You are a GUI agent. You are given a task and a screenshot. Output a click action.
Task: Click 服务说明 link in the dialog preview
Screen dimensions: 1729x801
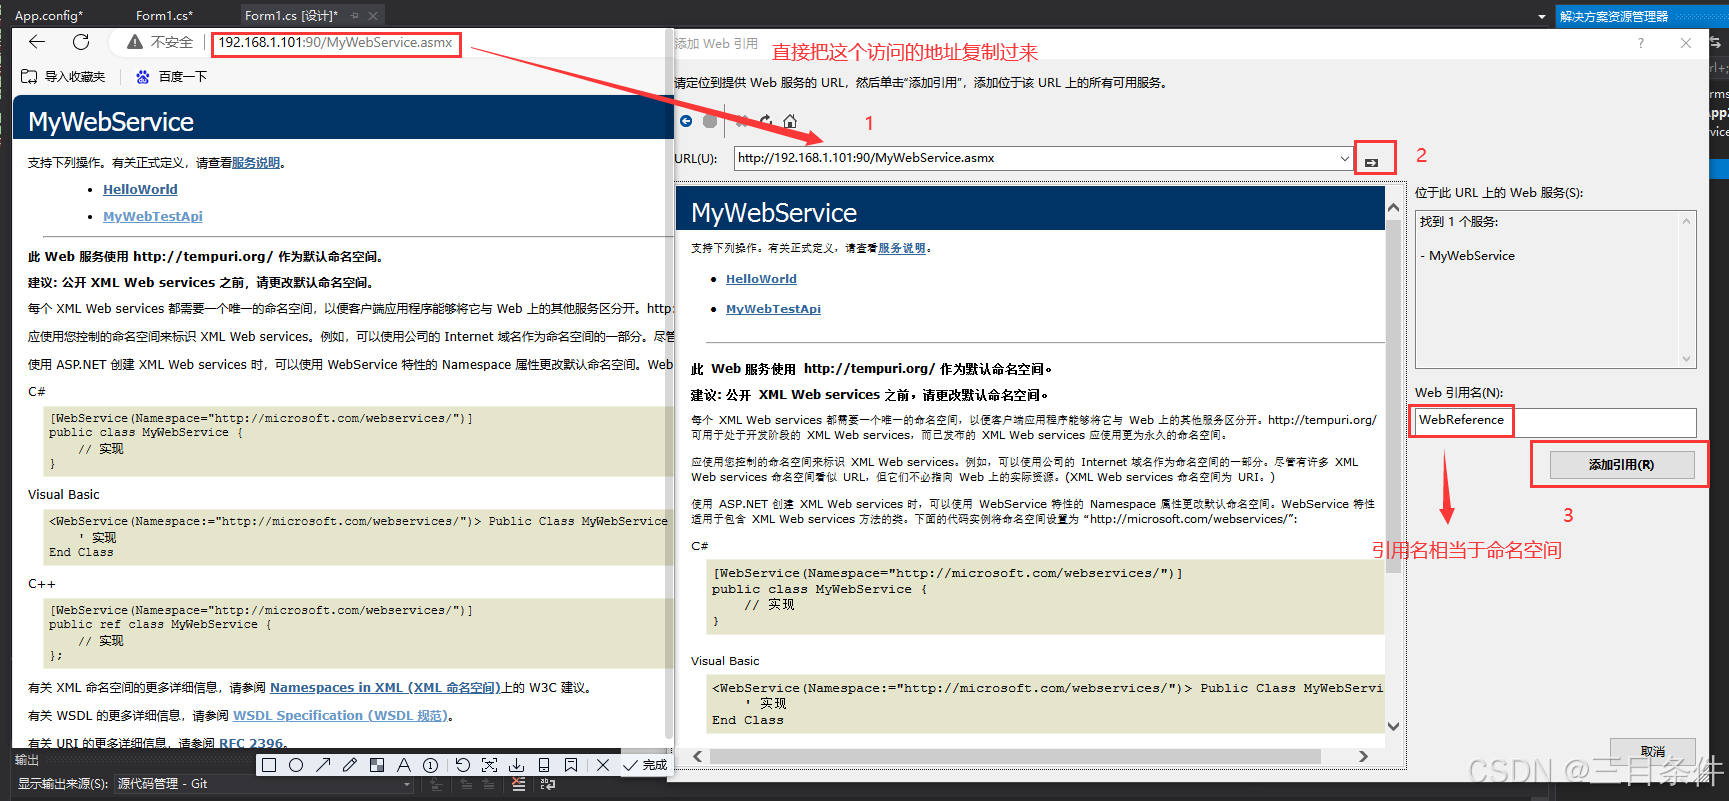point(902,249)
